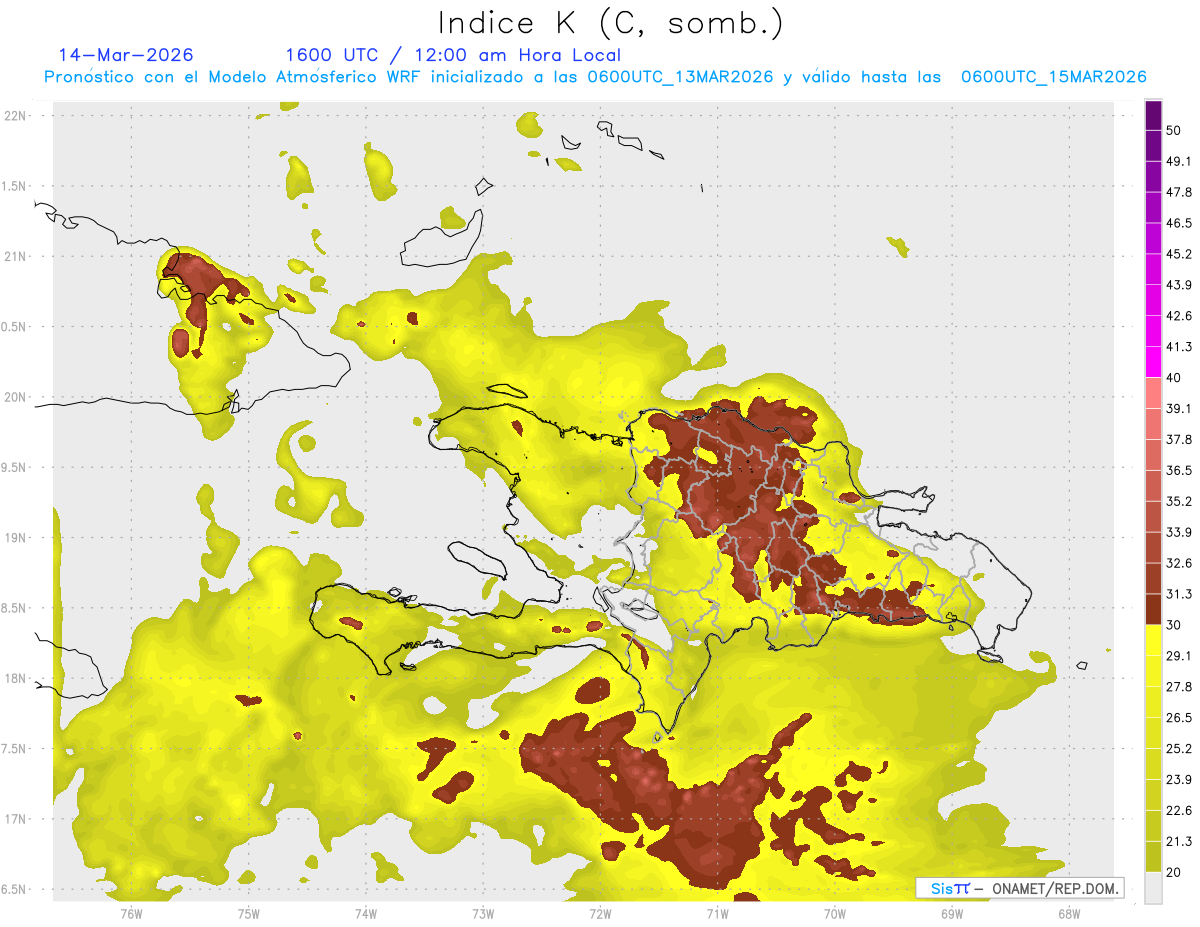Screen dimensions: 1200x927
Task: Click the 0600UTC_15MAR2026 valid-until text
Action: [1053, 77]
